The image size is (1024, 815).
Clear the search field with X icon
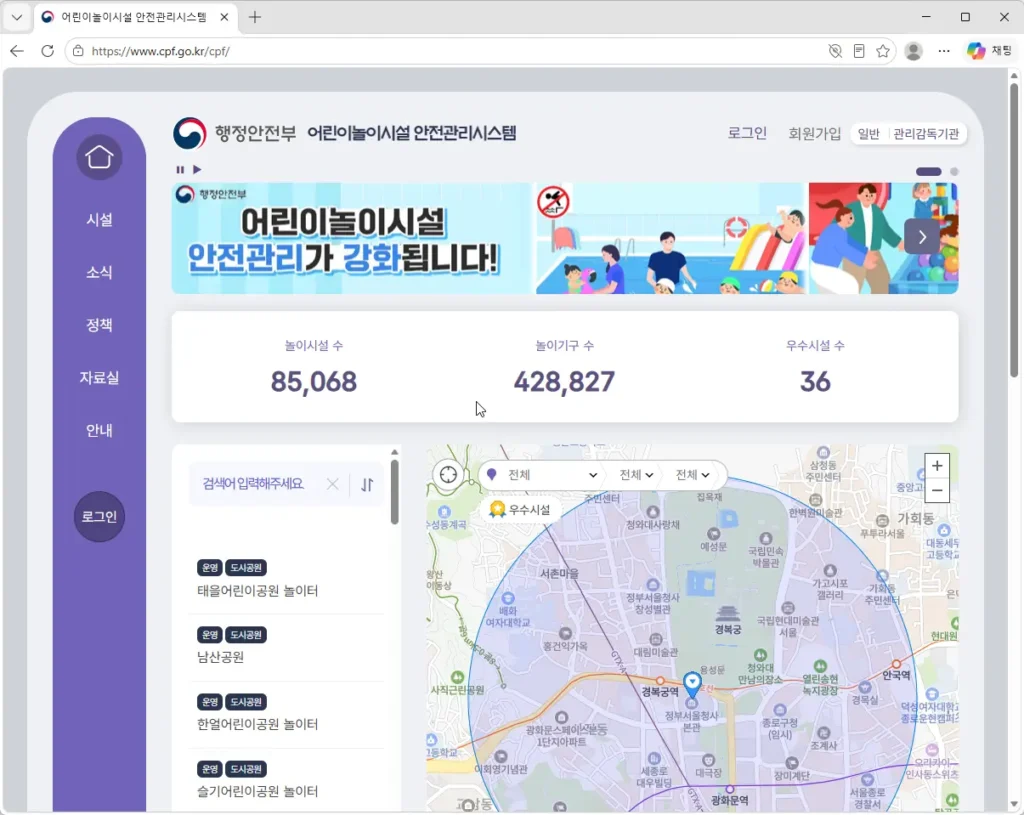click(x=332, y=484)
